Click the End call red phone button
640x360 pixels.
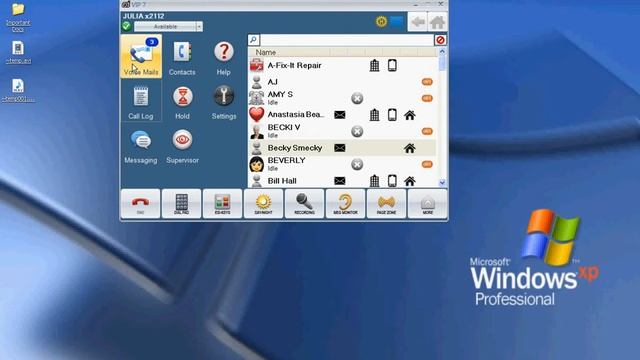click(140, 204)
